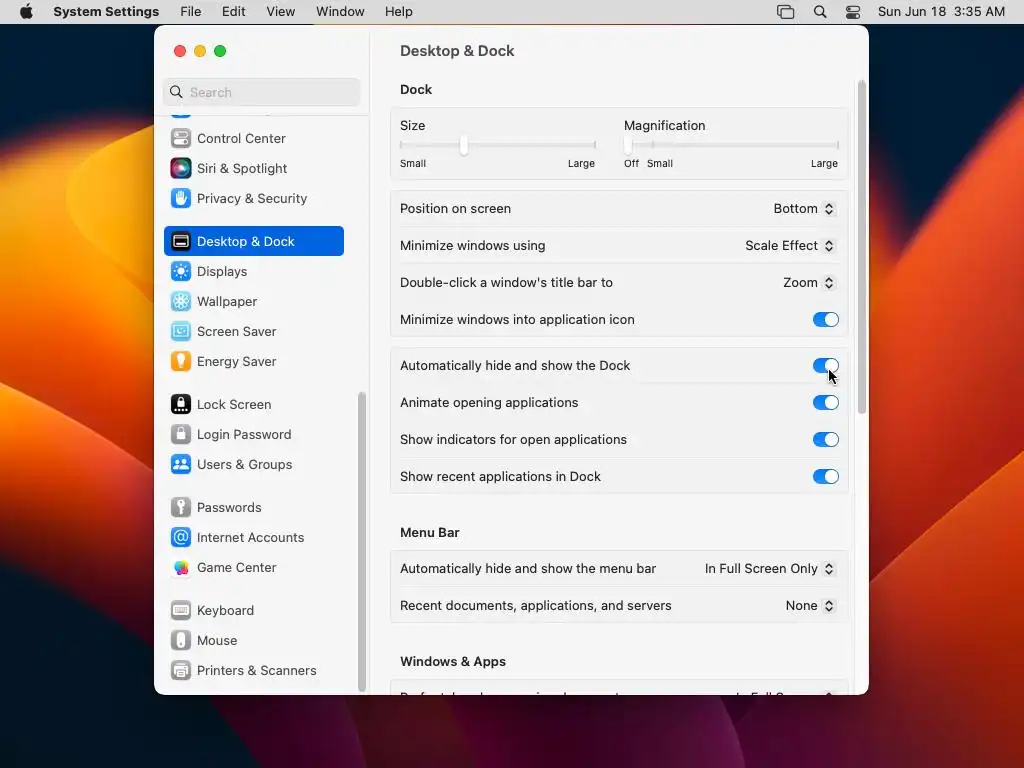The width and height of the screenshot is (1024, 768).
Task: Open the title bar double-click Zoom popup
Action: pos(808,283)
